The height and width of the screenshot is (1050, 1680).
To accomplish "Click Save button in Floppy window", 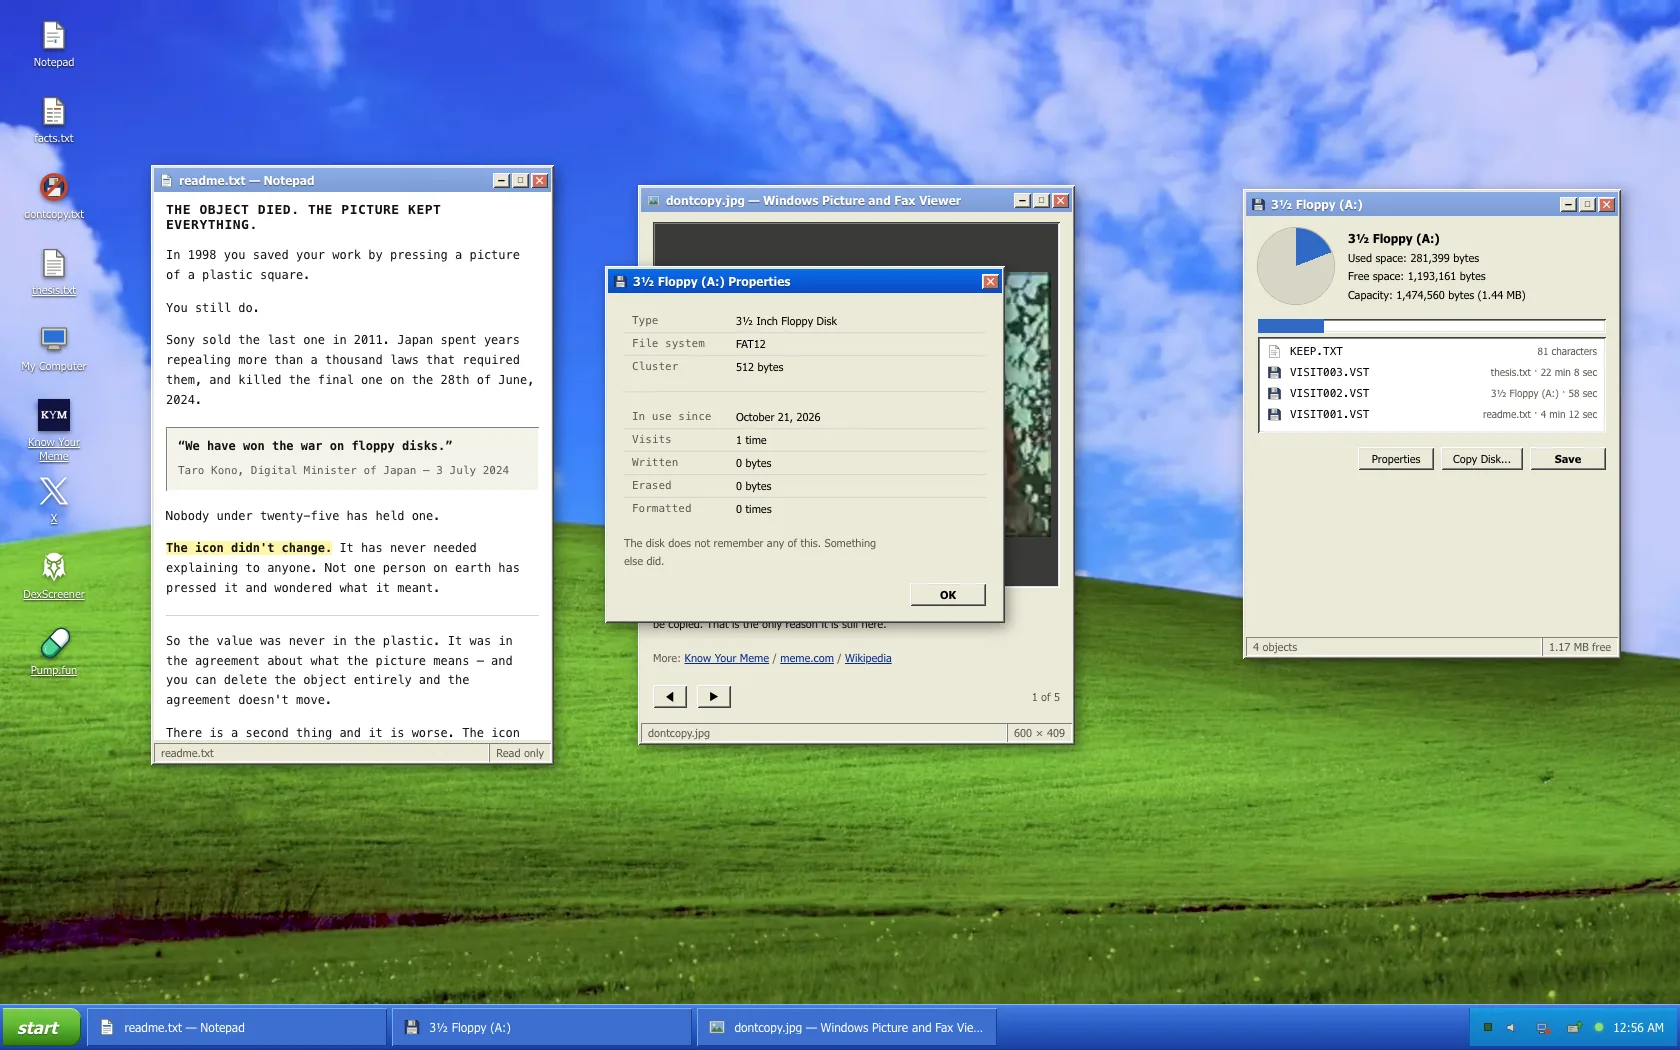I will pos(1568,459).
